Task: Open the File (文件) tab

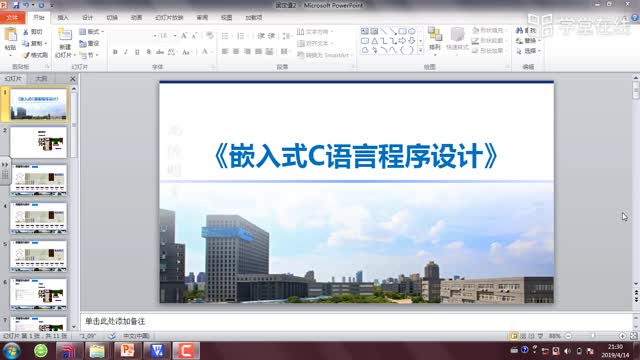Action: pos(12,18)
